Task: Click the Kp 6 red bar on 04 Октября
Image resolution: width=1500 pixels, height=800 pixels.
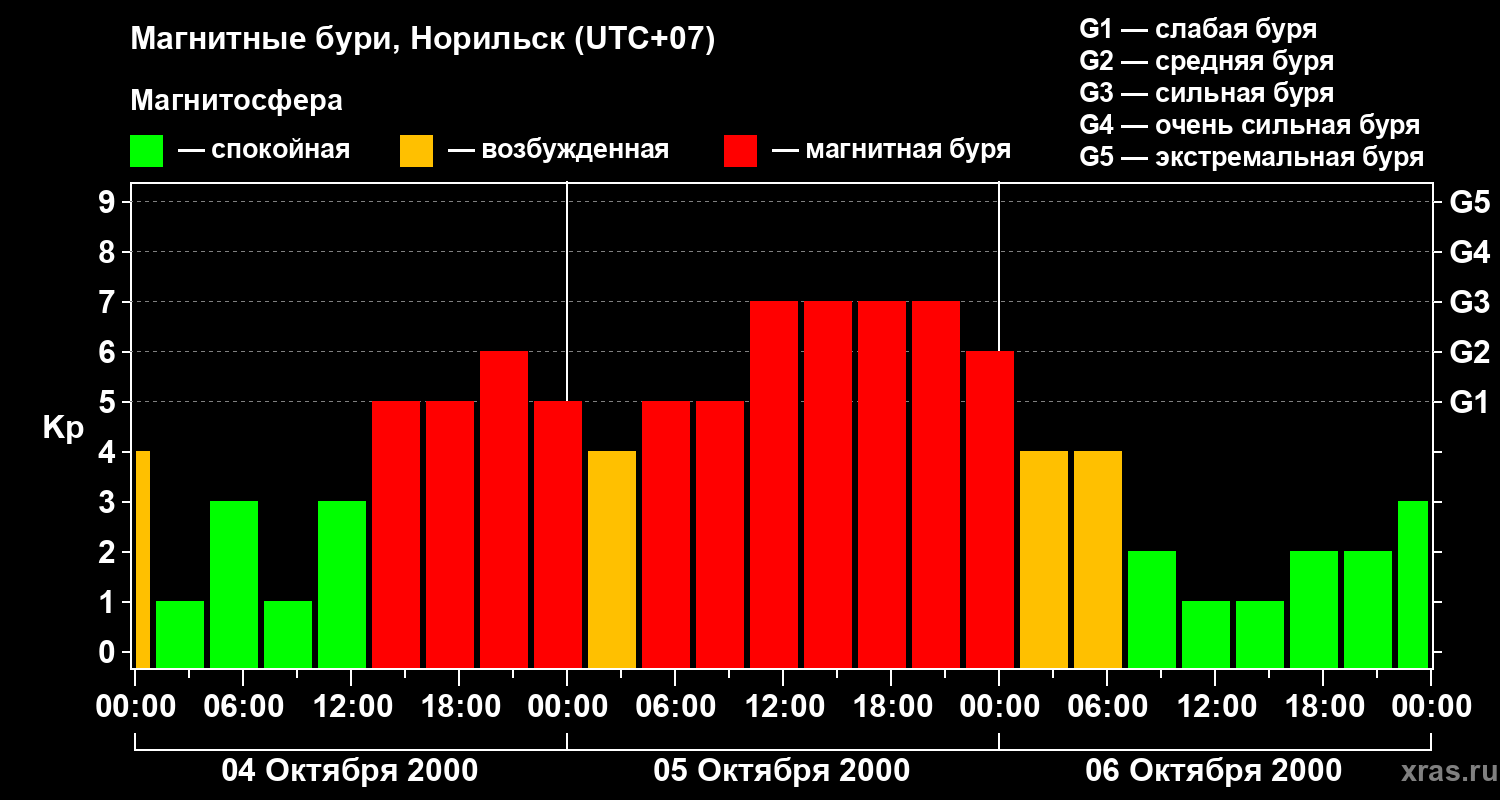Action: click(x=504, y=509)
